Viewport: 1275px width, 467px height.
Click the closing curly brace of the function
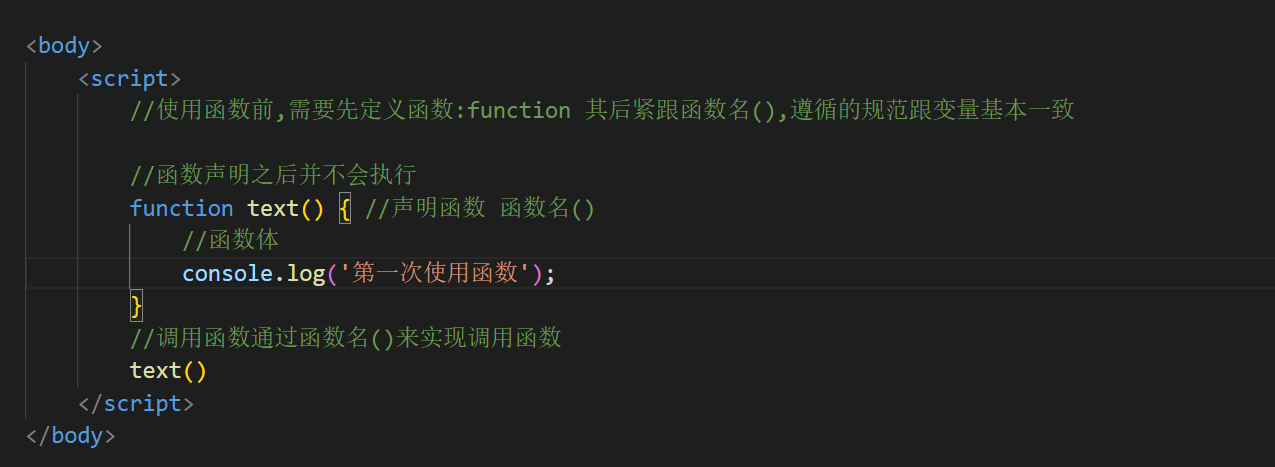pyautogui.click(x=137, y=305)
